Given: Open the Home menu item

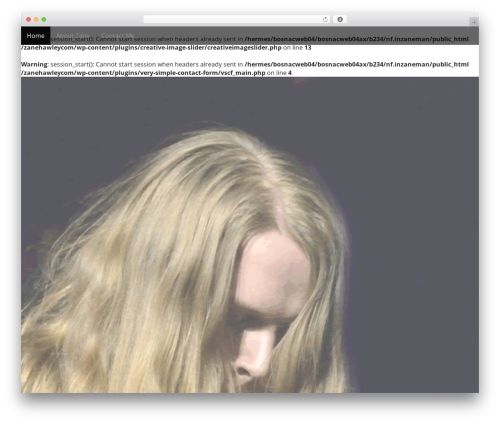Looking at the screenshot, I should [x=36, y=36].
